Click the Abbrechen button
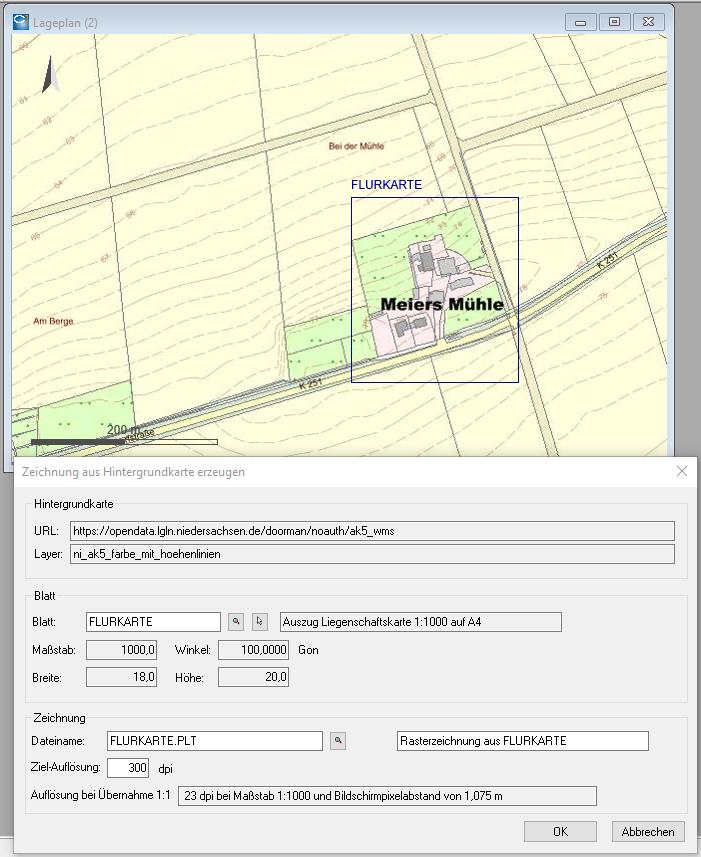 click(648, 831)
